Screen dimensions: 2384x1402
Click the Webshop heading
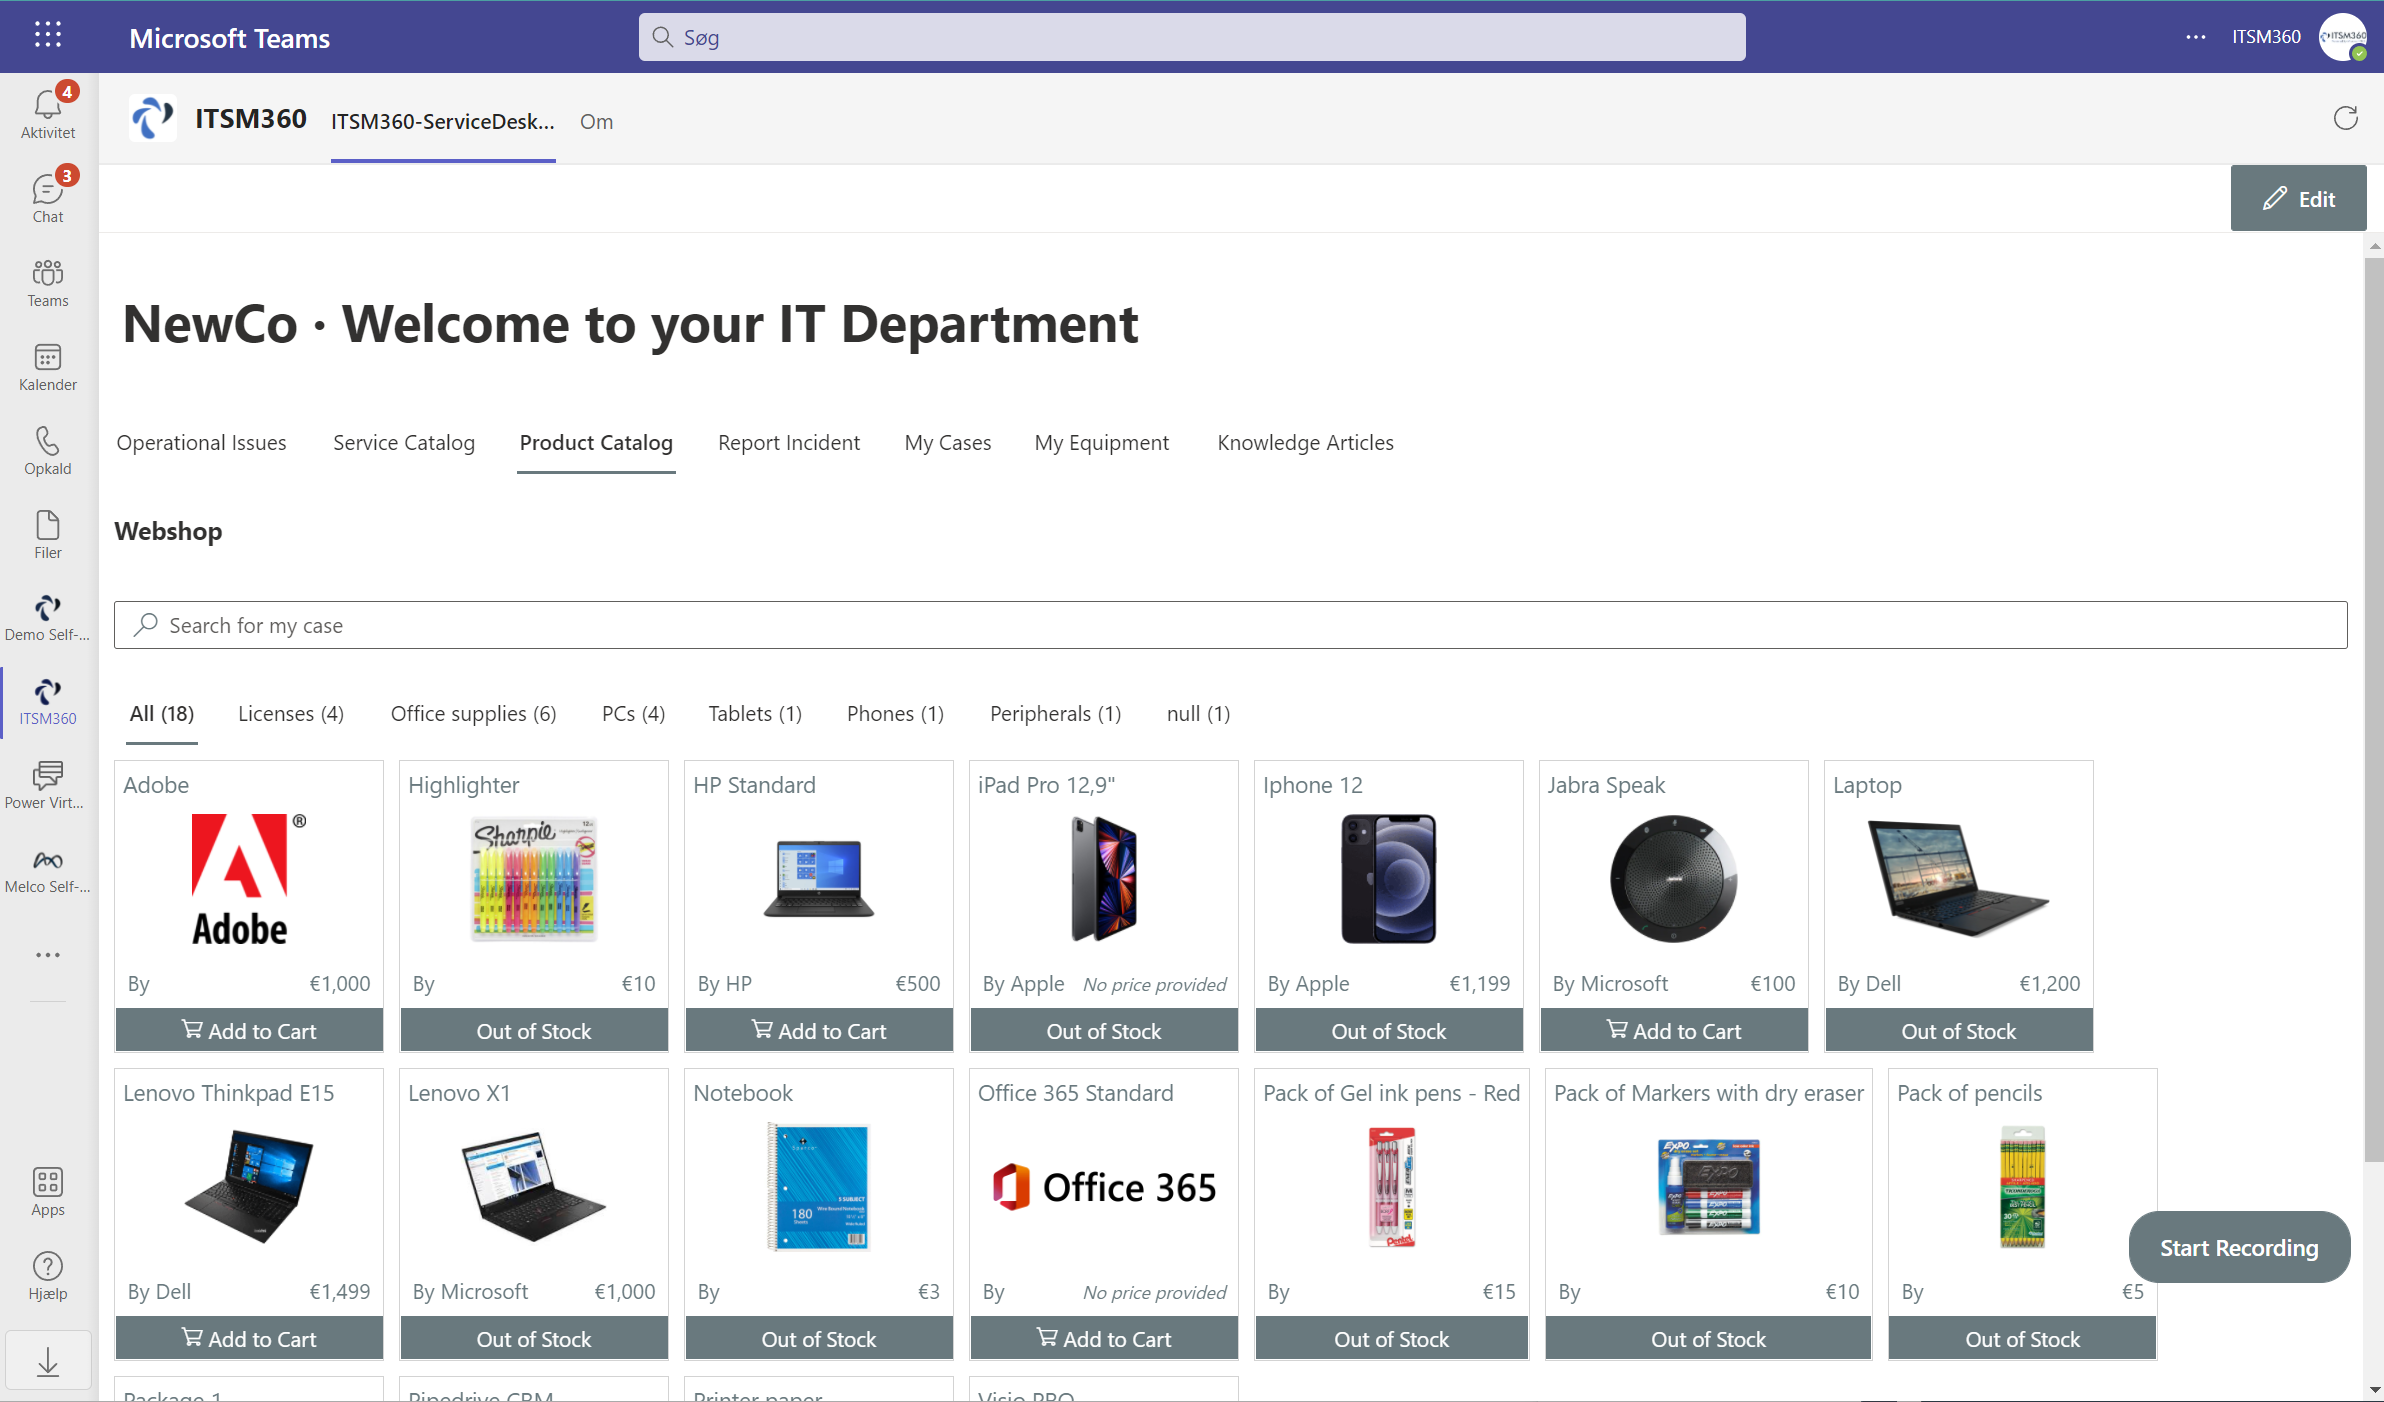coord(168,531)
